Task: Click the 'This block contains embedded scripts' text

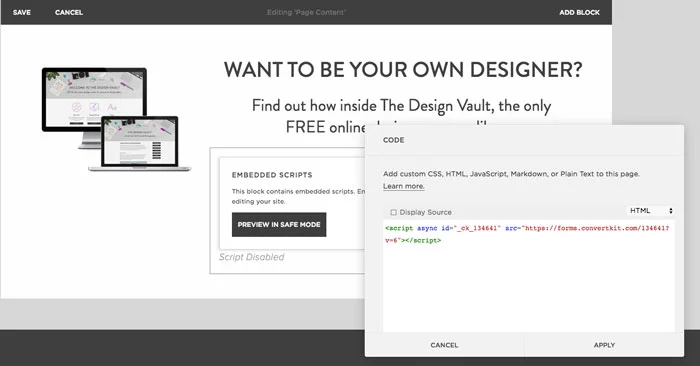Action: point(298,196)
